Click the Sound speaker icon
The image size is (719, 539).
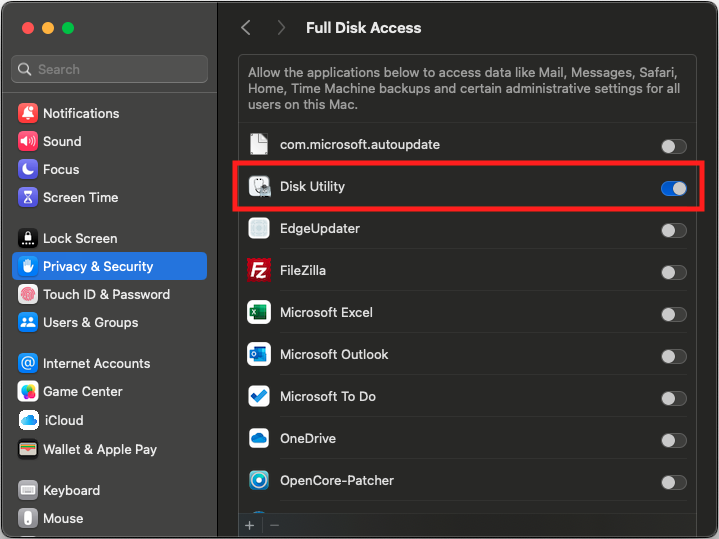pyautogui.click(x=28, y=141)
